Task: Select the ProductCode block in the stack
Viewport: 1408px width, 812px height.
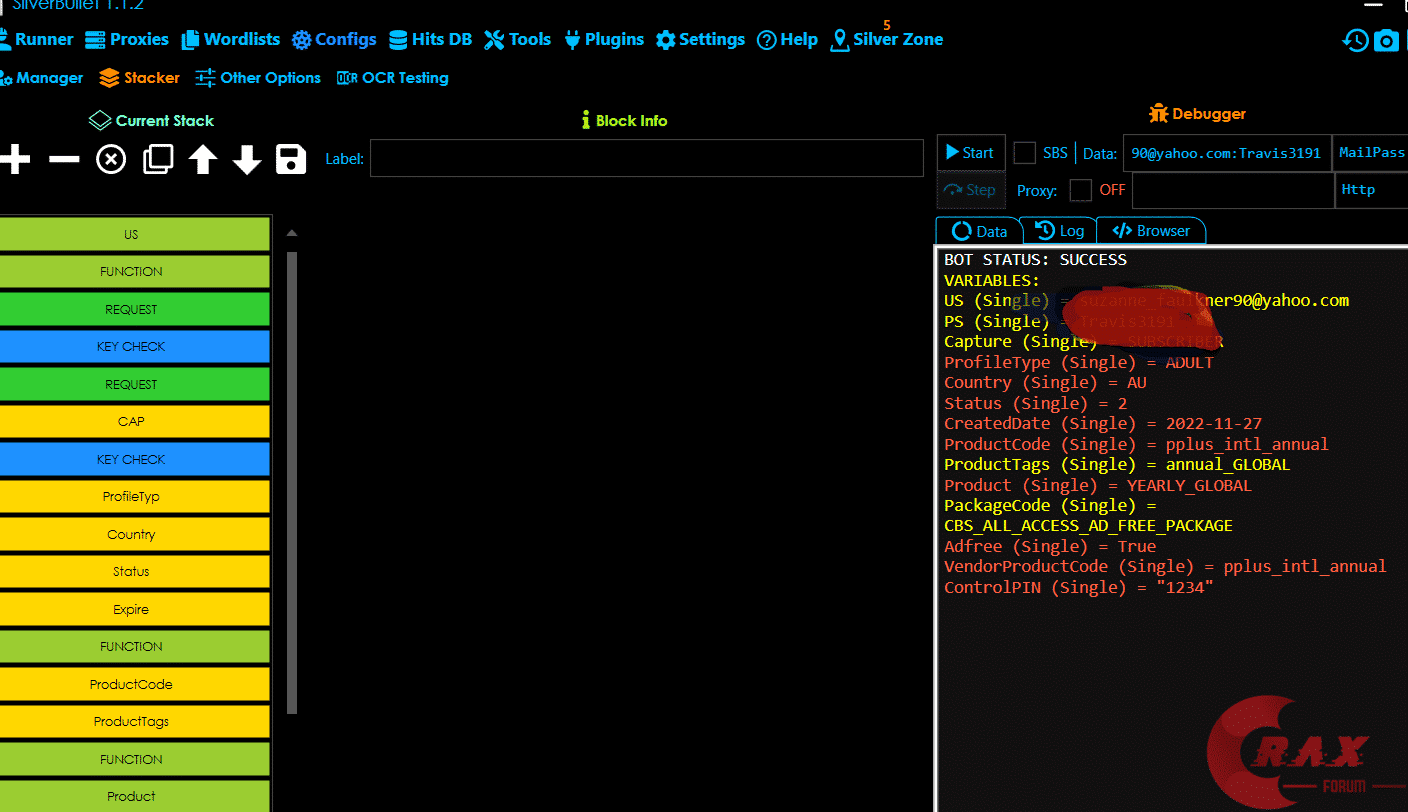Action: pos(134,684)
